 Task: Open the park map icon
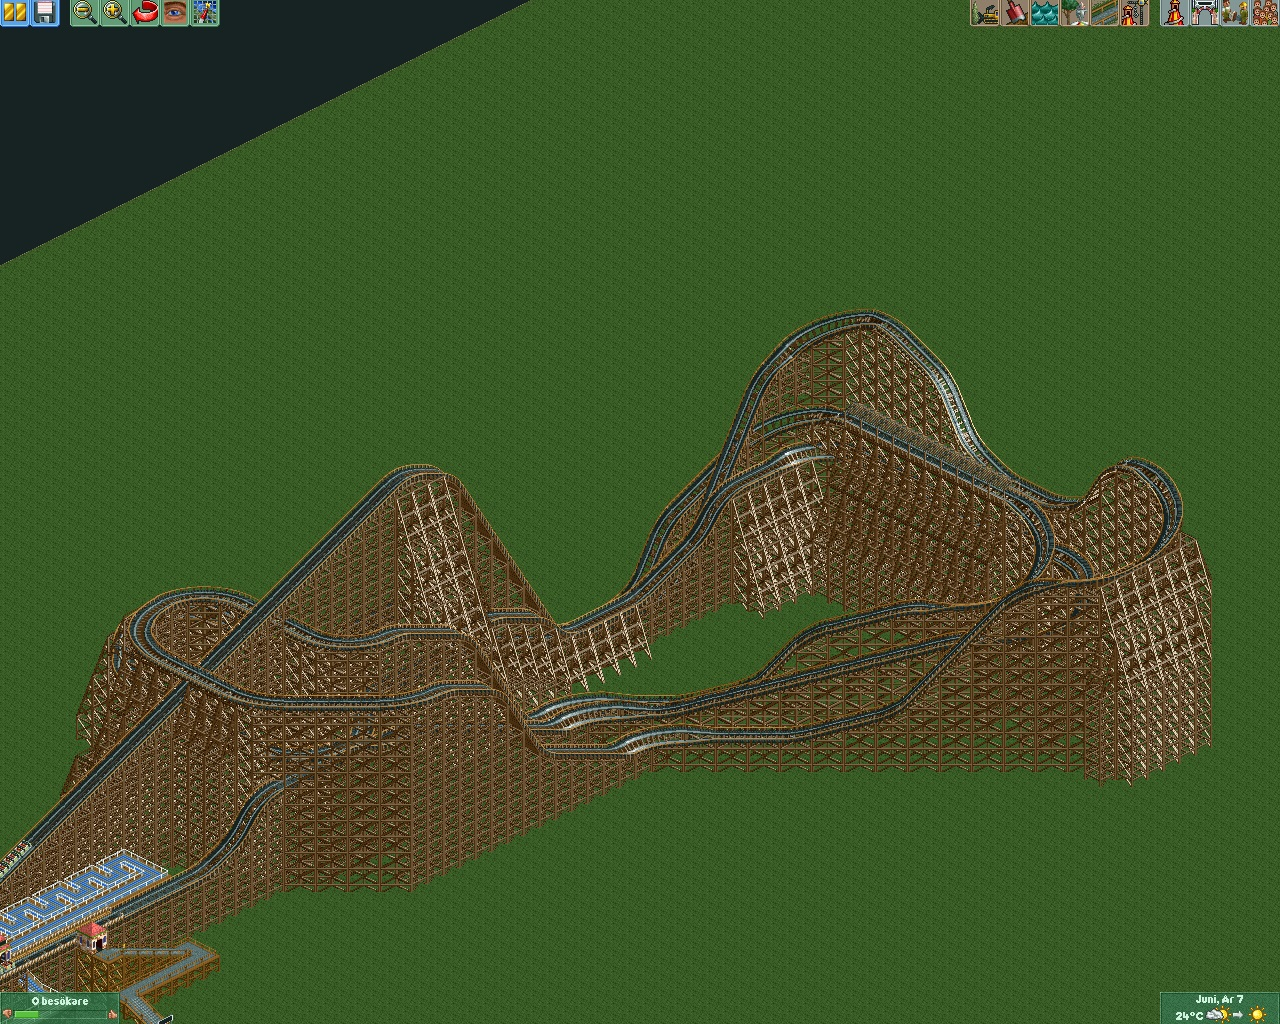[205, 13]
